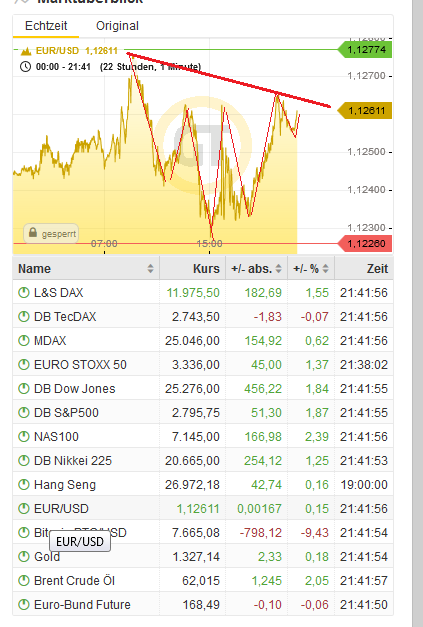423x627 pixels.
Task: Click the realtime icon next to MDAX
Action: 24,341
